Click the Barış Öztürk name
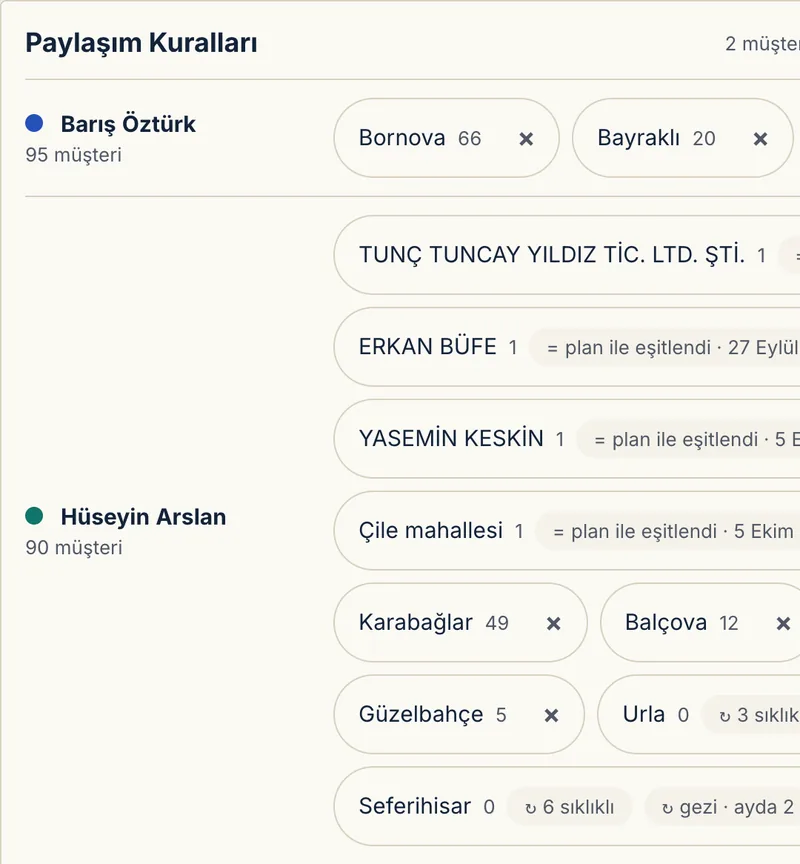This screenshot has height=864, width=800. pyautogui.click(x=128, y=124)
